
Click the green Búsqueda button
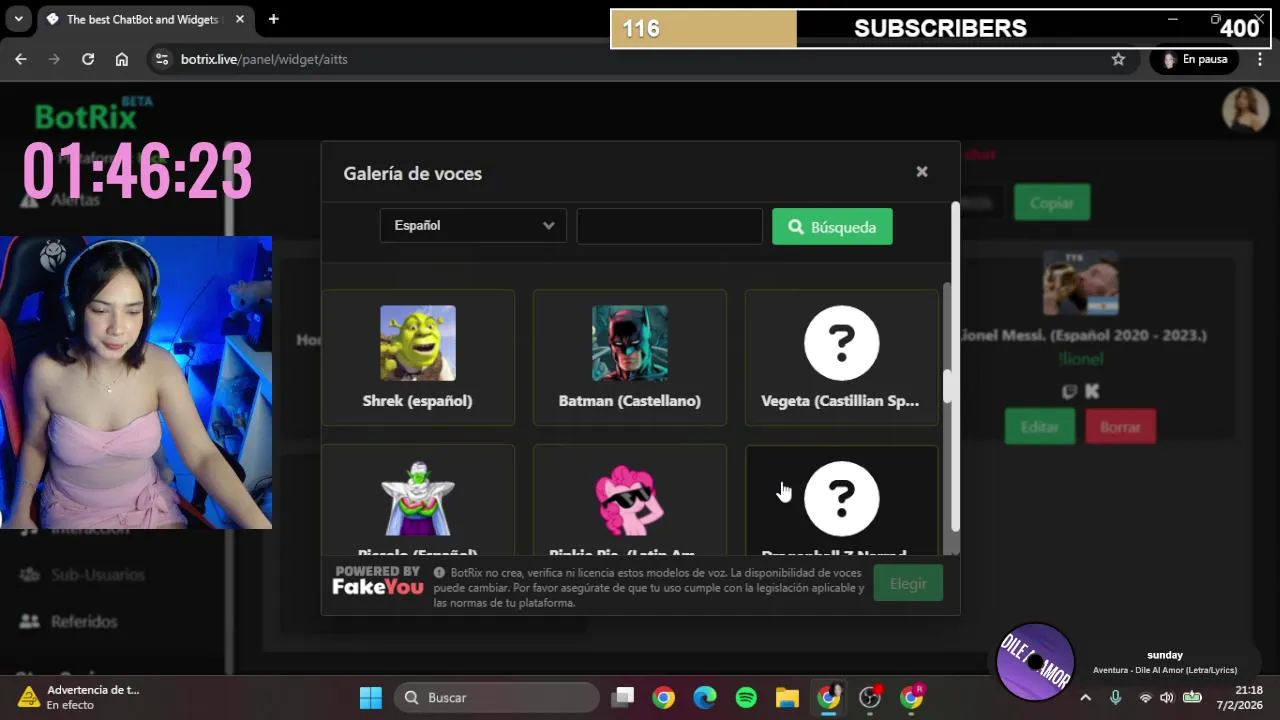(832, 227)
